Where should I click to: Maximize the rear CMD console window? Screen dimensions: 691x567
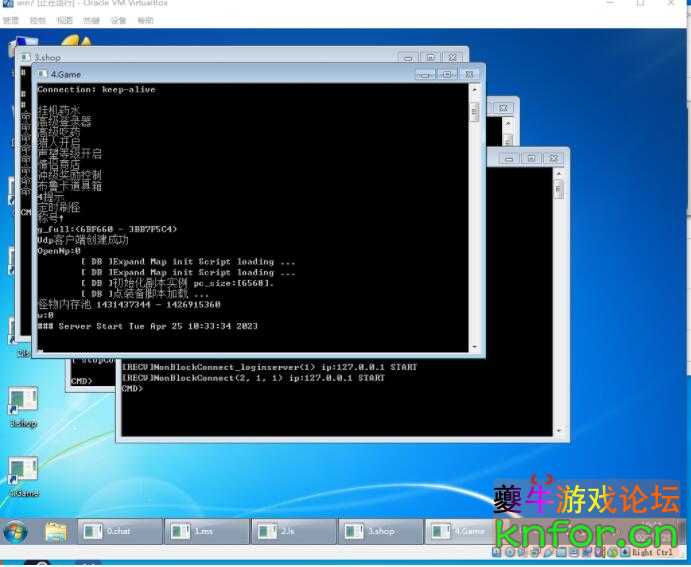(x=531, y=158)
